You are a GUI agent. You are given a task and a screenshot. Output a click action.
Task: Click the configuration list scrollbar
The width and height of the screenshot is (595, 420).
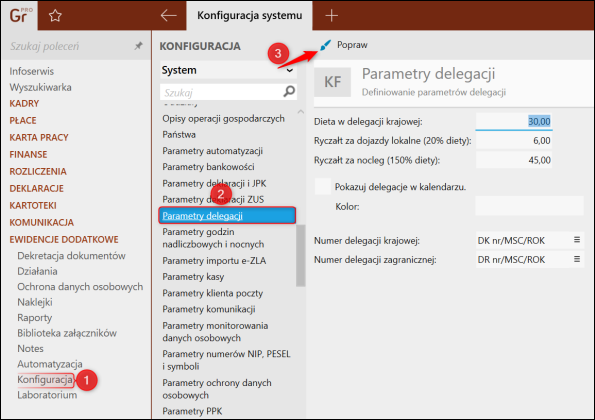point(301,255)
